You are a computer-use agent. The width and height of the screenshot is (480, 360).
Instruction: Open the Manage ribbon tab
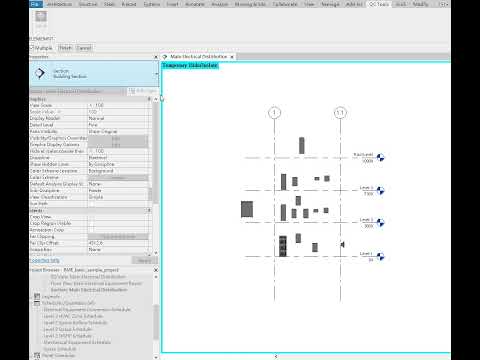coord(330,4)
